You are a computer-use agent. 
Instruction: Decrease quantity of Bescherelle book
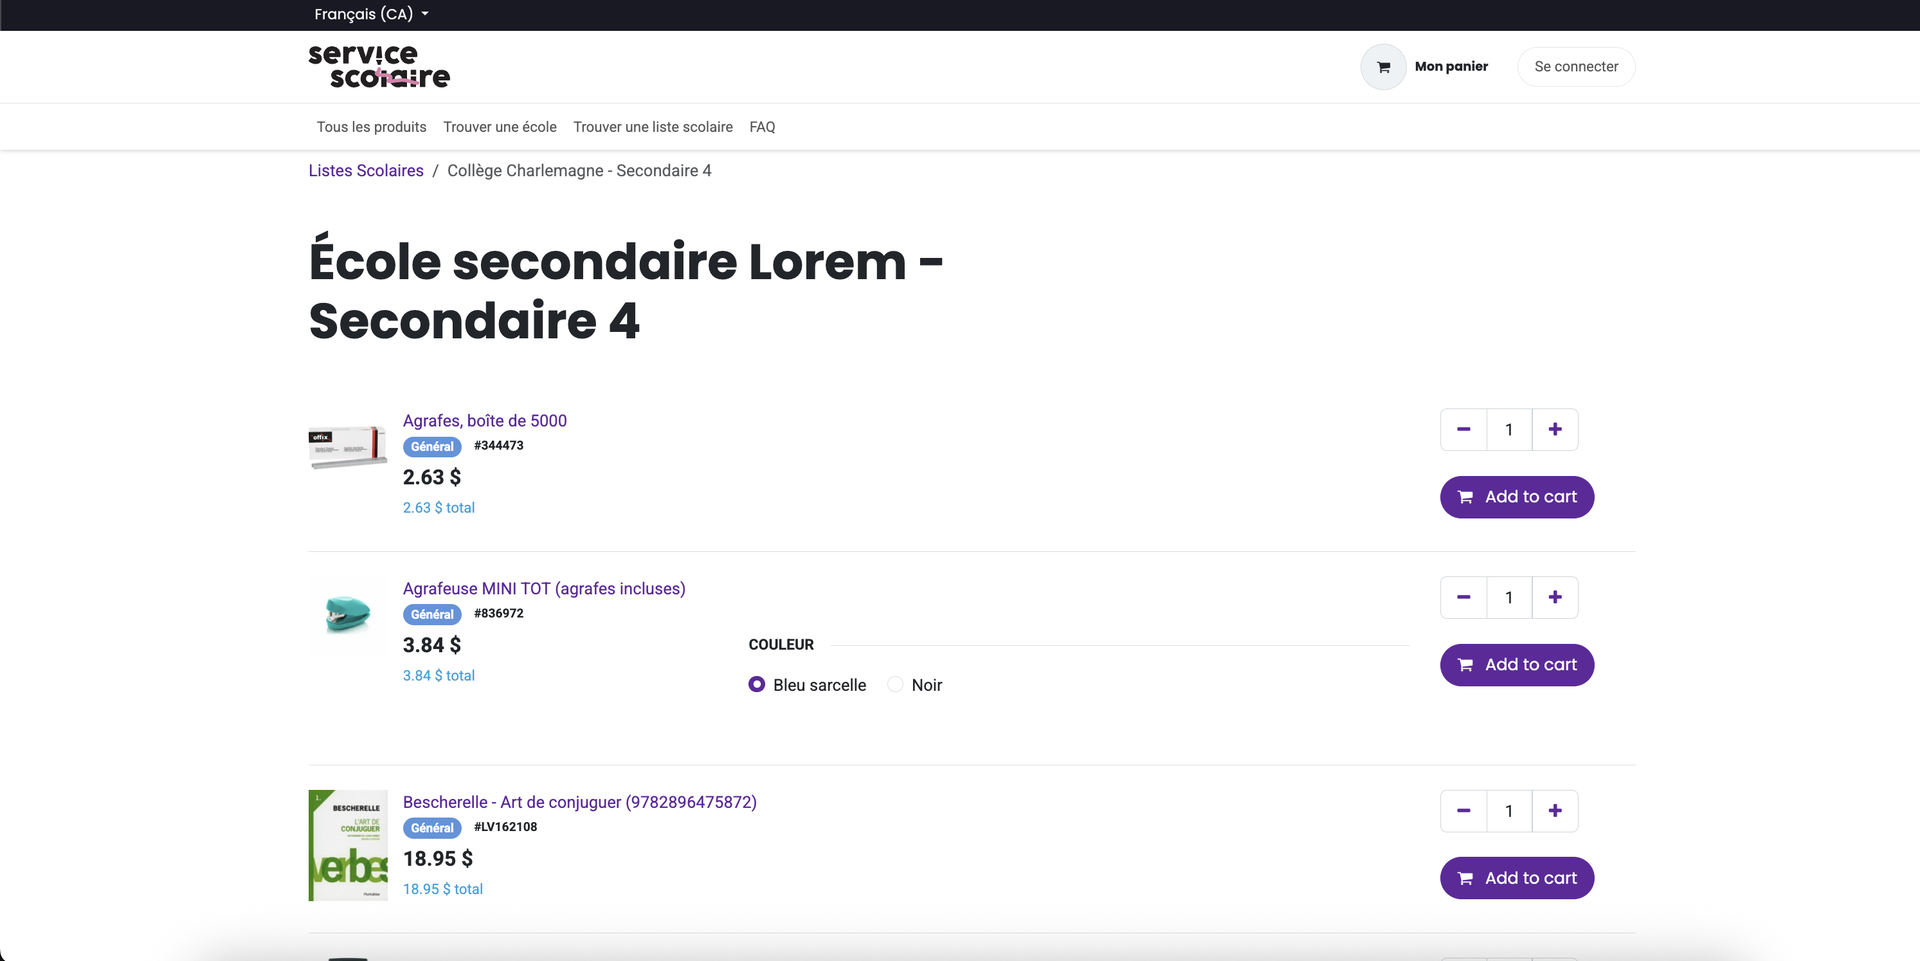(x=1463, y=811)
